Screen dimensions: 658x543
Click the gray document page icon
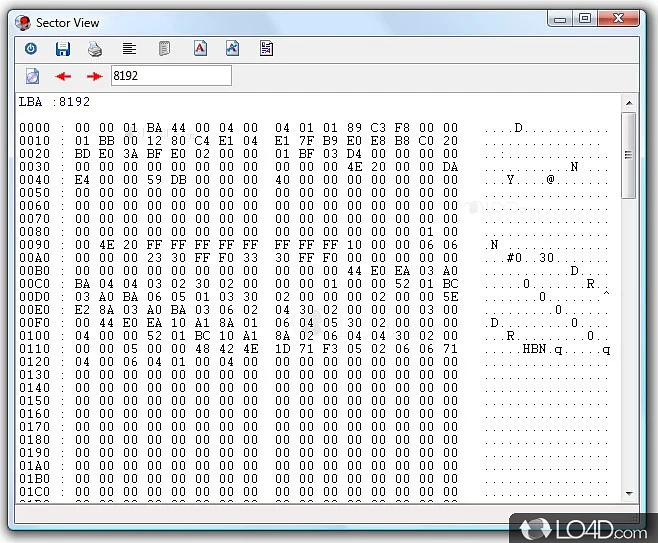[164, 48]
